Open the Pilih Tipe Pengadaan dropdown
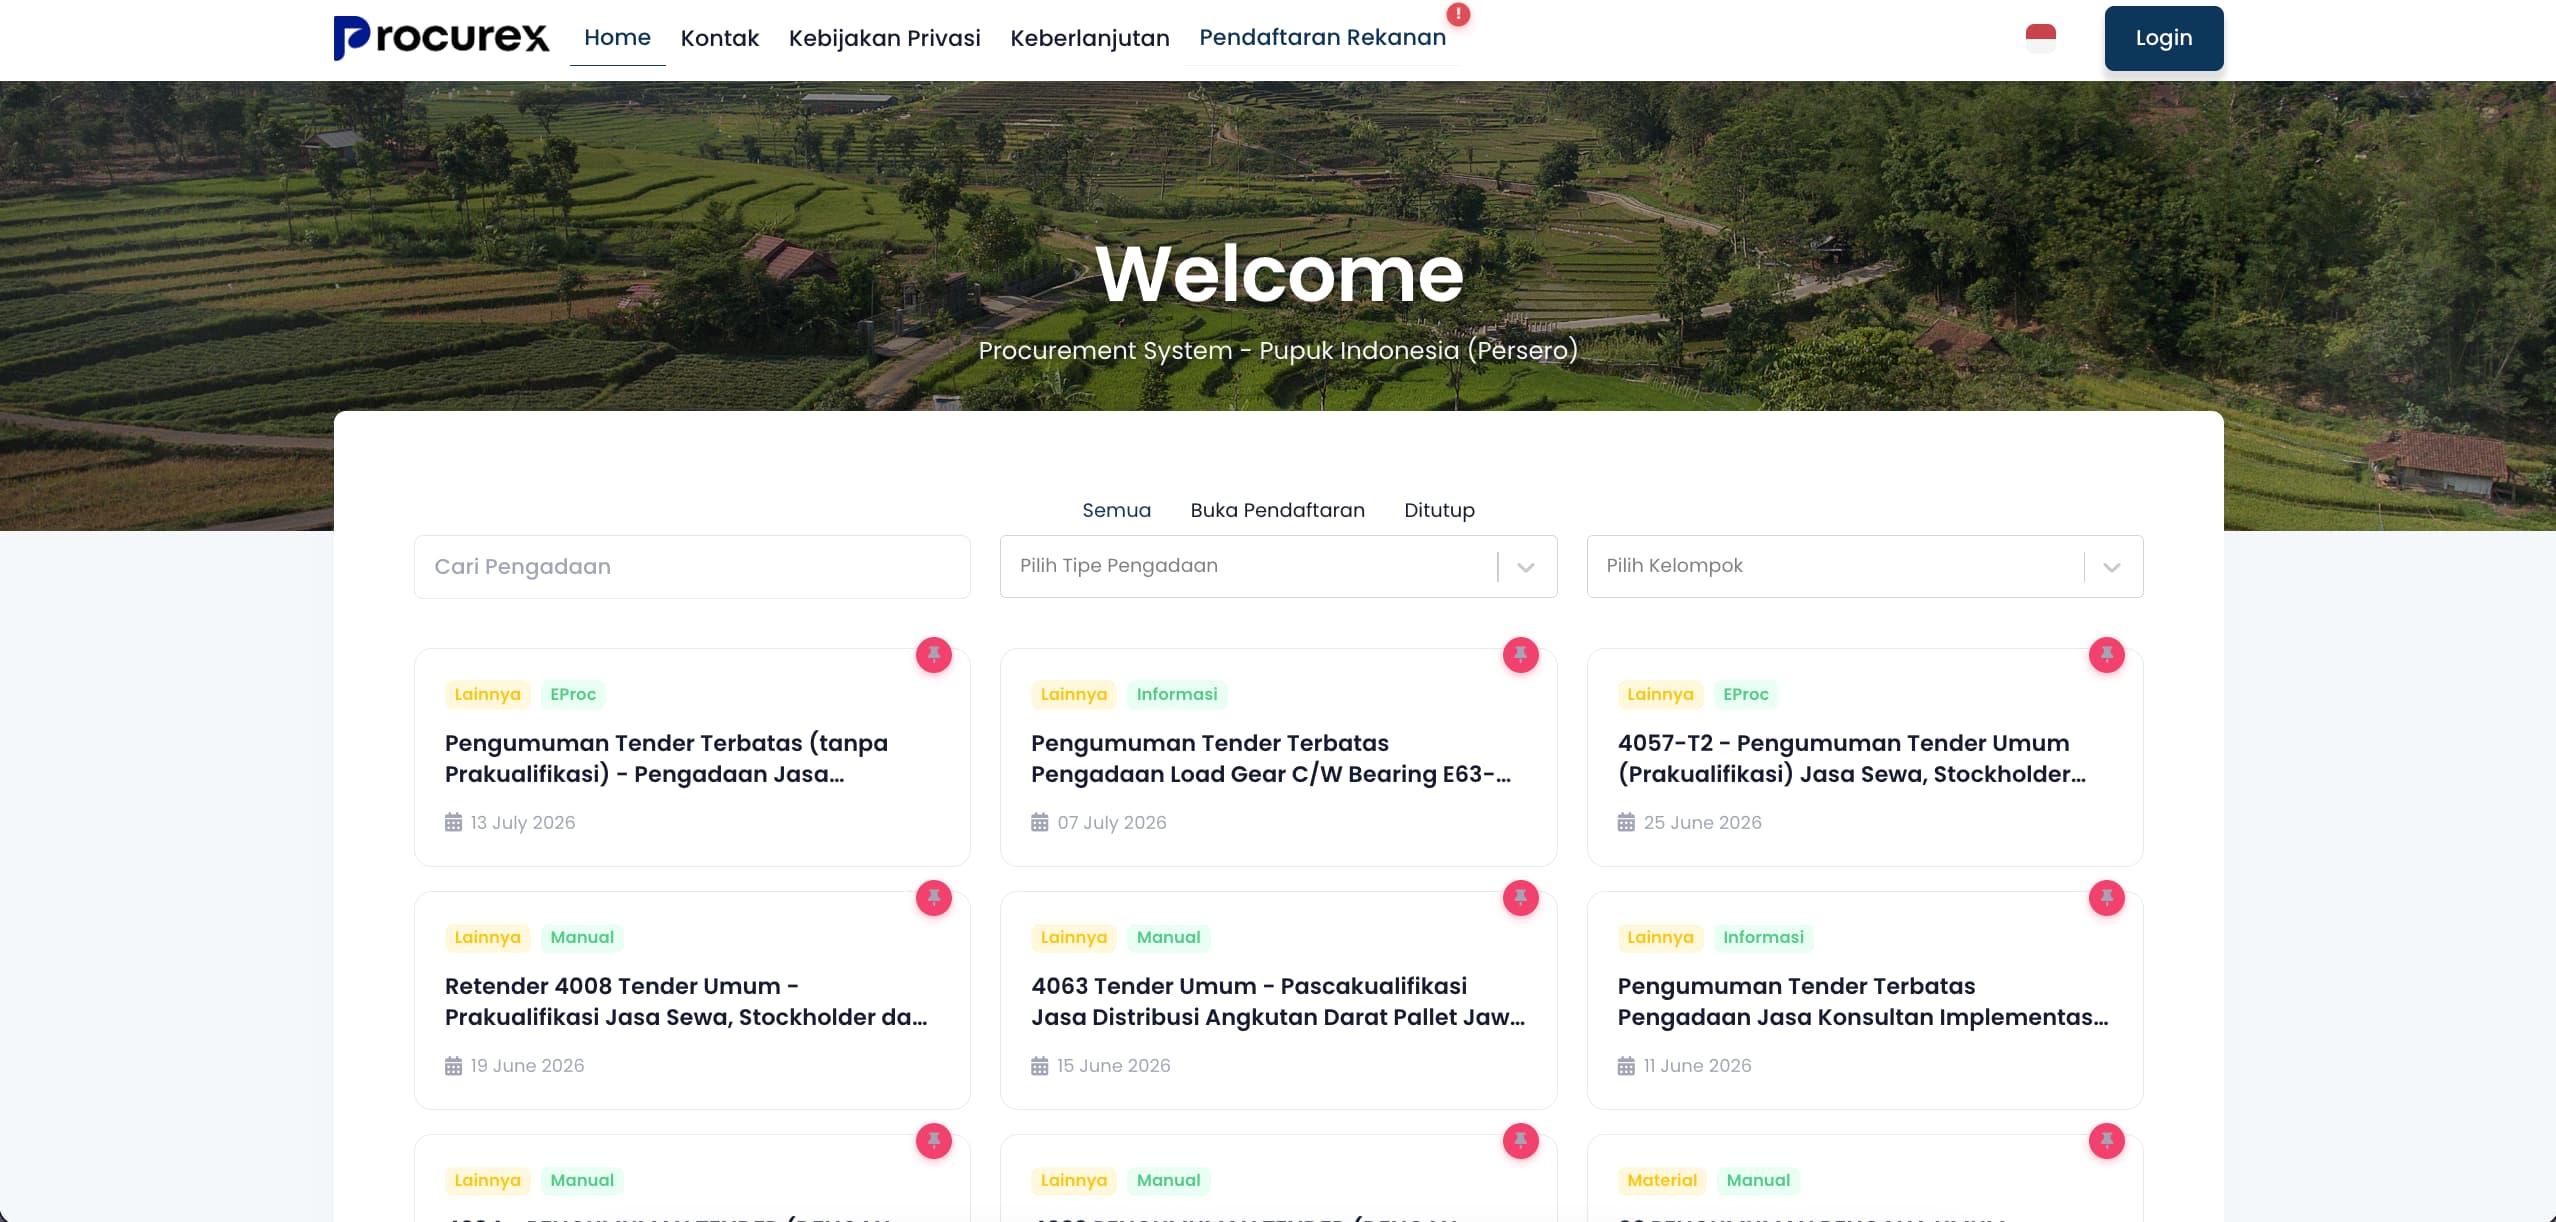The width and height of the screenshot is (2556, 1222). coord(1278,566)
